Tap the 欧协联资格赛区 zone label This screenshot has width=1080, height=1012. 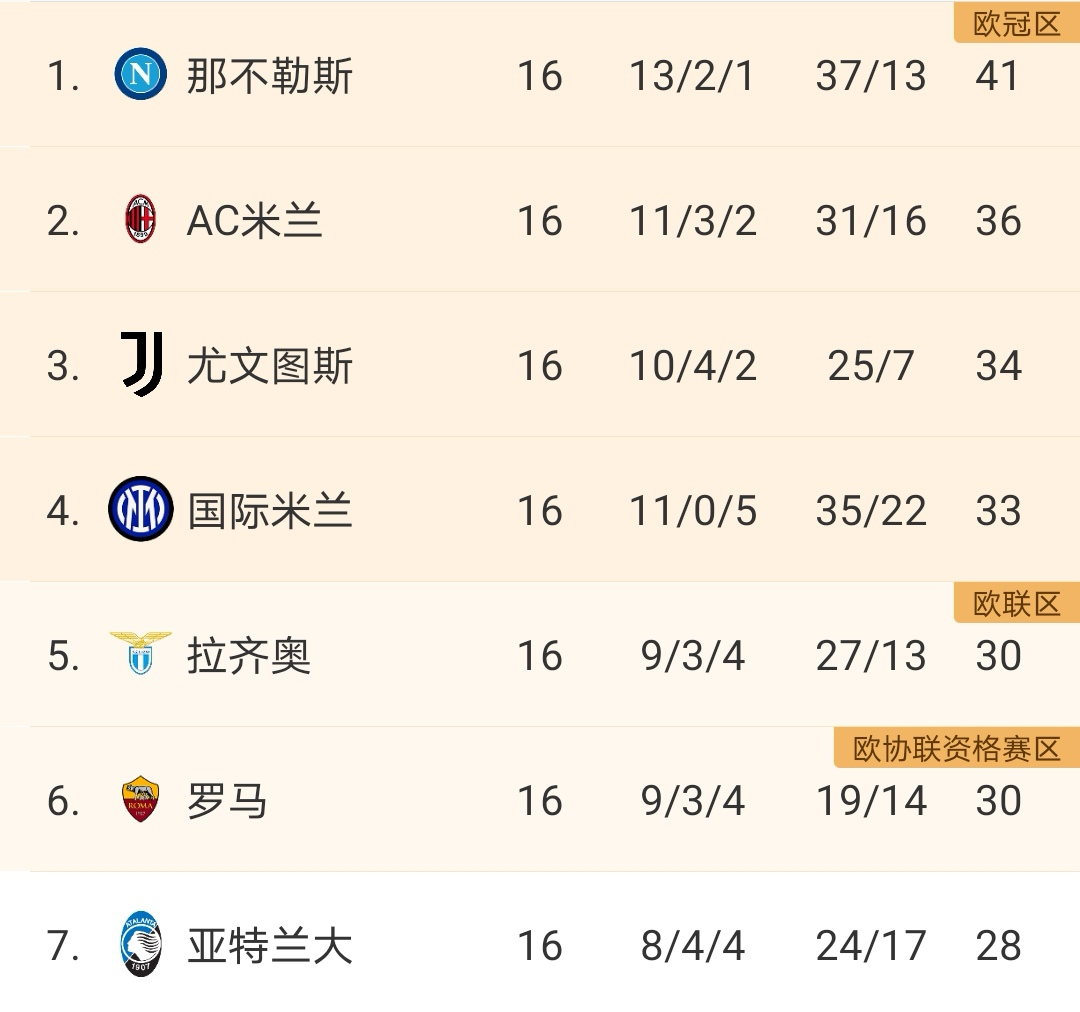[957, 749]
